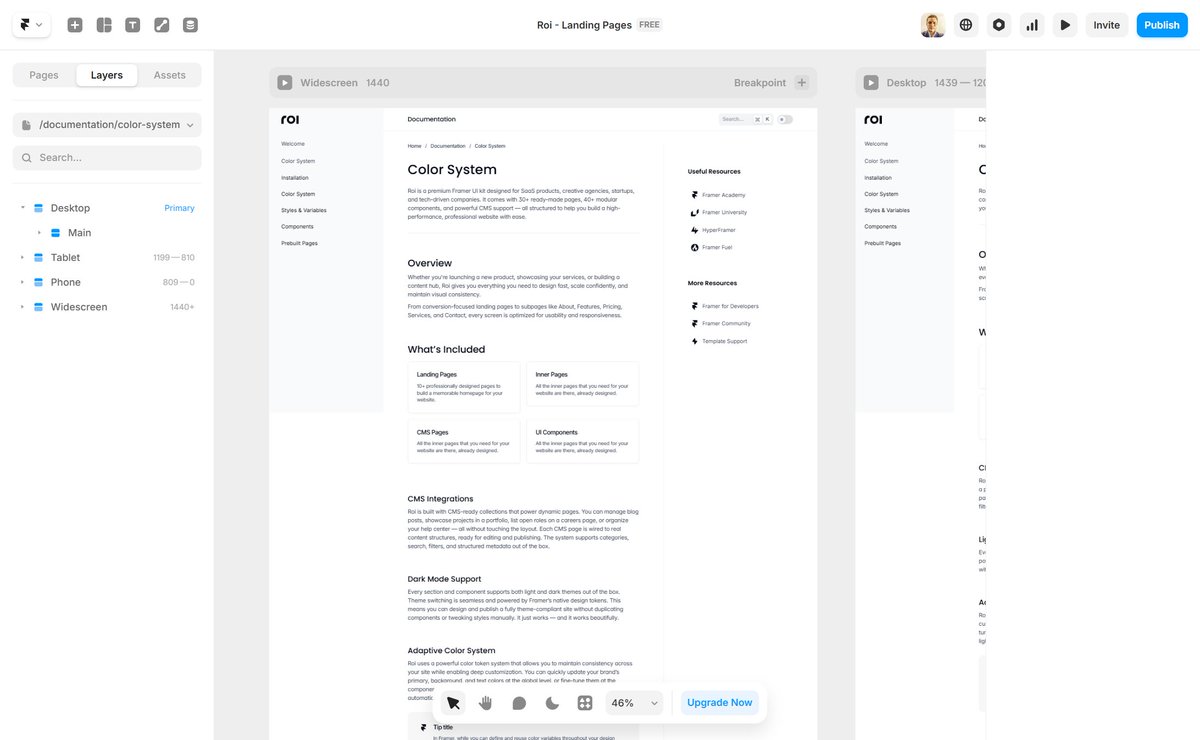Click the Home breadcrumb in Widescreen frame

pos(414,146)
